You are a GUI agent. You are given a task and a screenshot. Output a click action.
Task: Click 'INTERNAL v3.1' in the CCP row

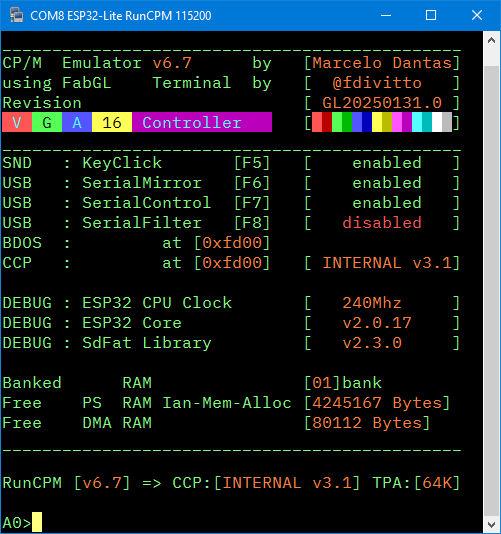coord(387,263)
